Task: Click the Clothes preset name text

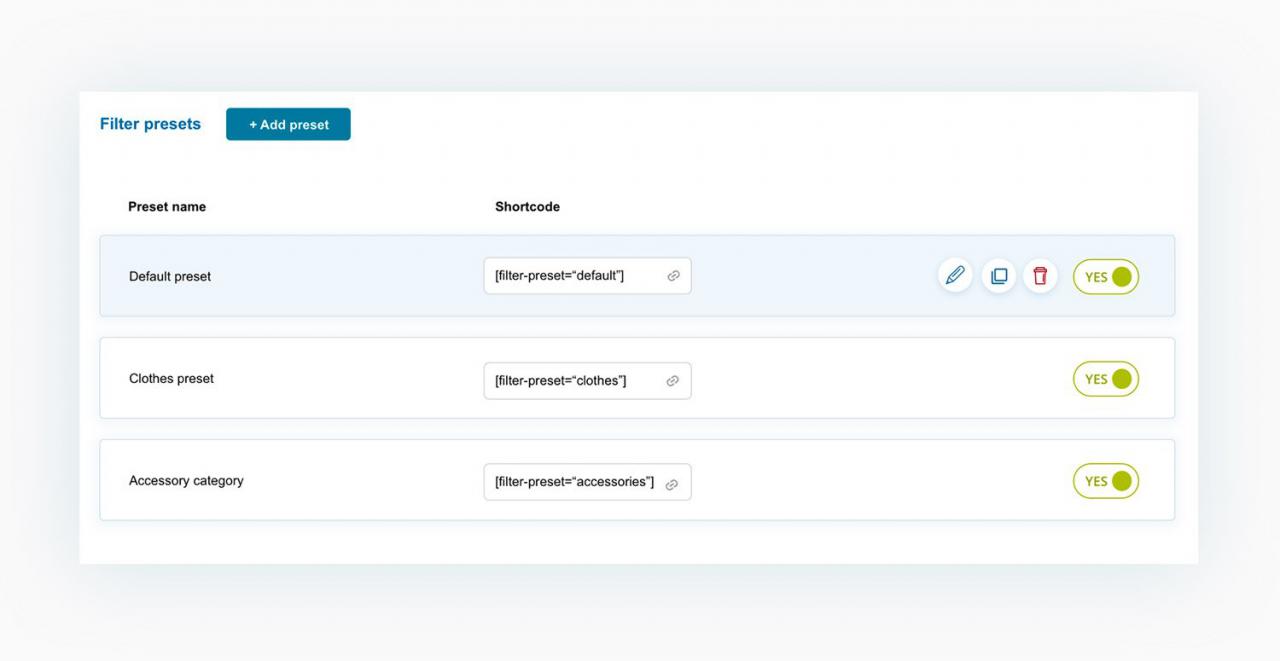Action: pyautogui.click(x=171, y=379)
